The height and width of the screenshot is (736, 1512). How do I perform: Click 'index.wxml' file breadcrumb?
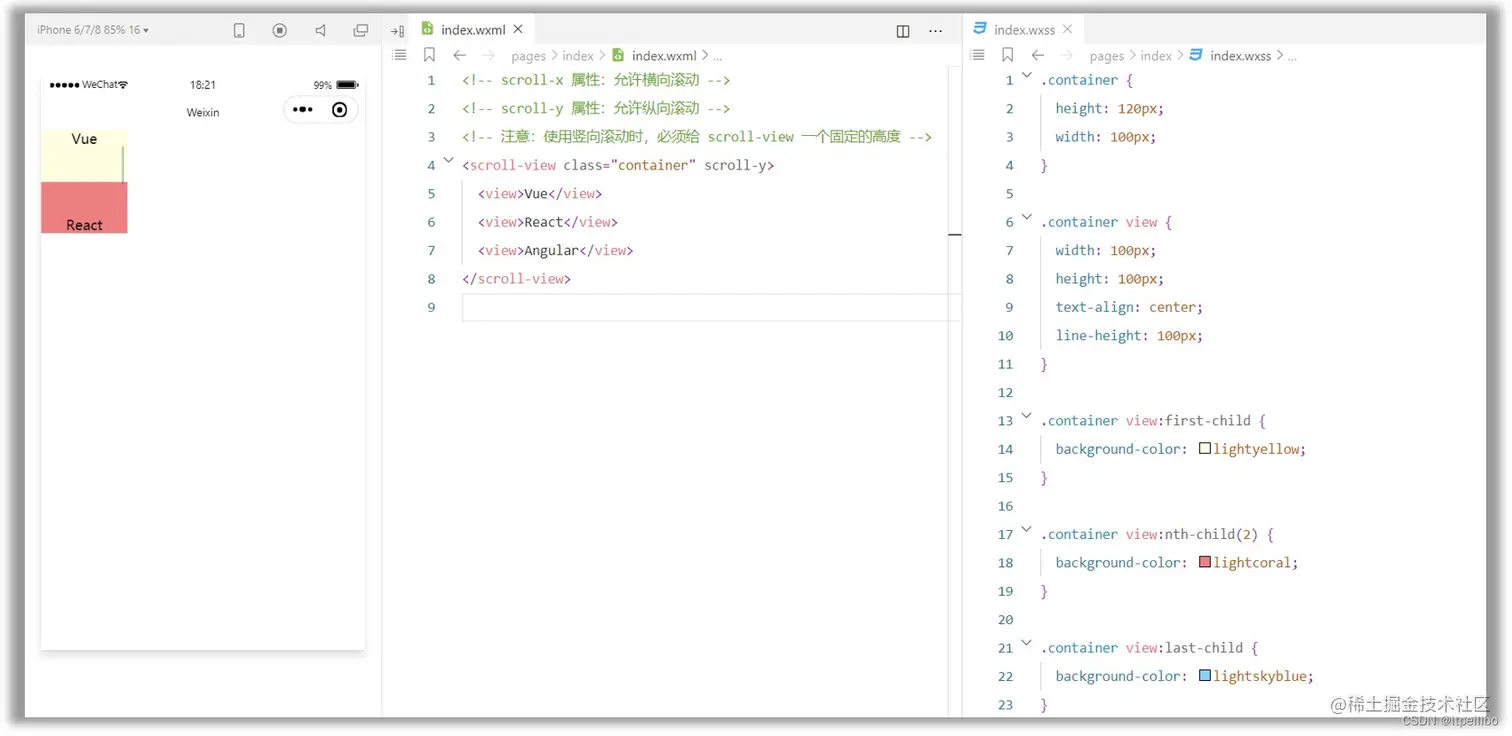[x=664, y=56]
